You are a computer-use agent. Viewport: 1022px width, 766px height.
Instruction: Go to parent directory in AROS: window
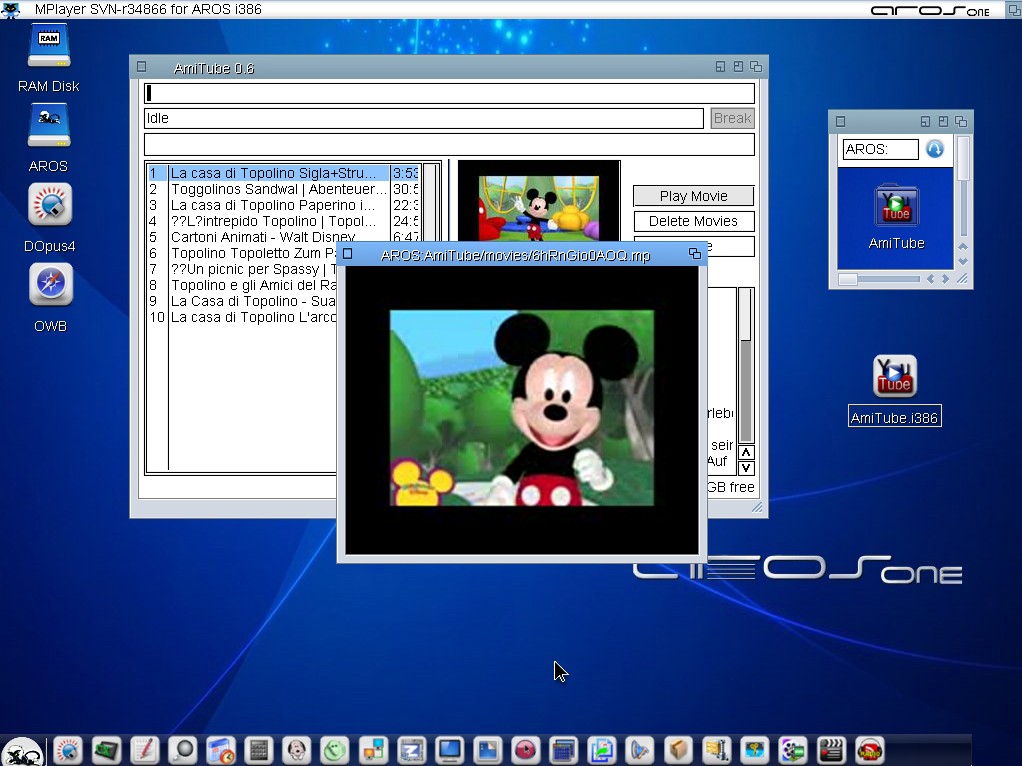point(935,149)
